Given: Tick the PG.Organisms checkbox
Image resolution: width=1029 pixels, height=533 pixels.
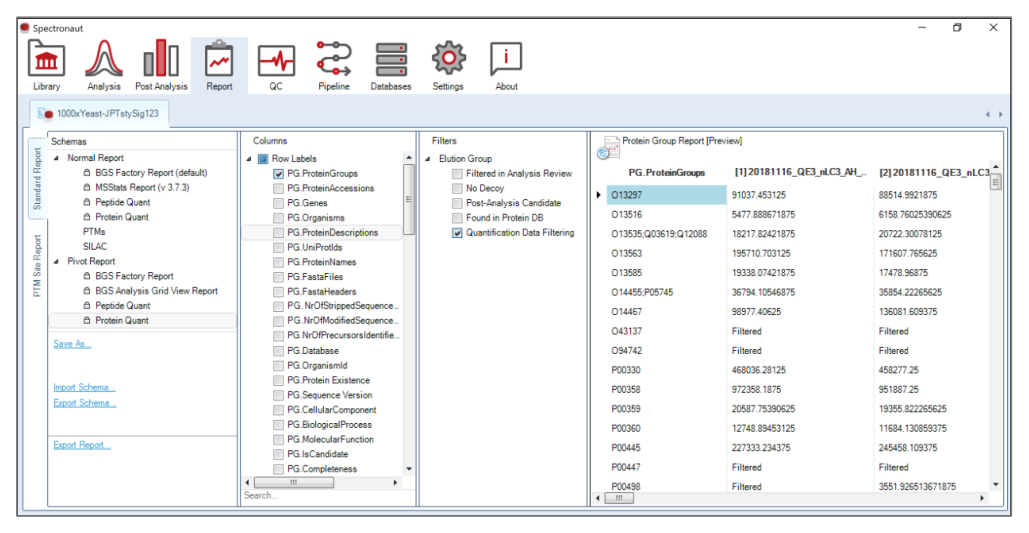Looking at the screenshot, I should pos(279,218).
